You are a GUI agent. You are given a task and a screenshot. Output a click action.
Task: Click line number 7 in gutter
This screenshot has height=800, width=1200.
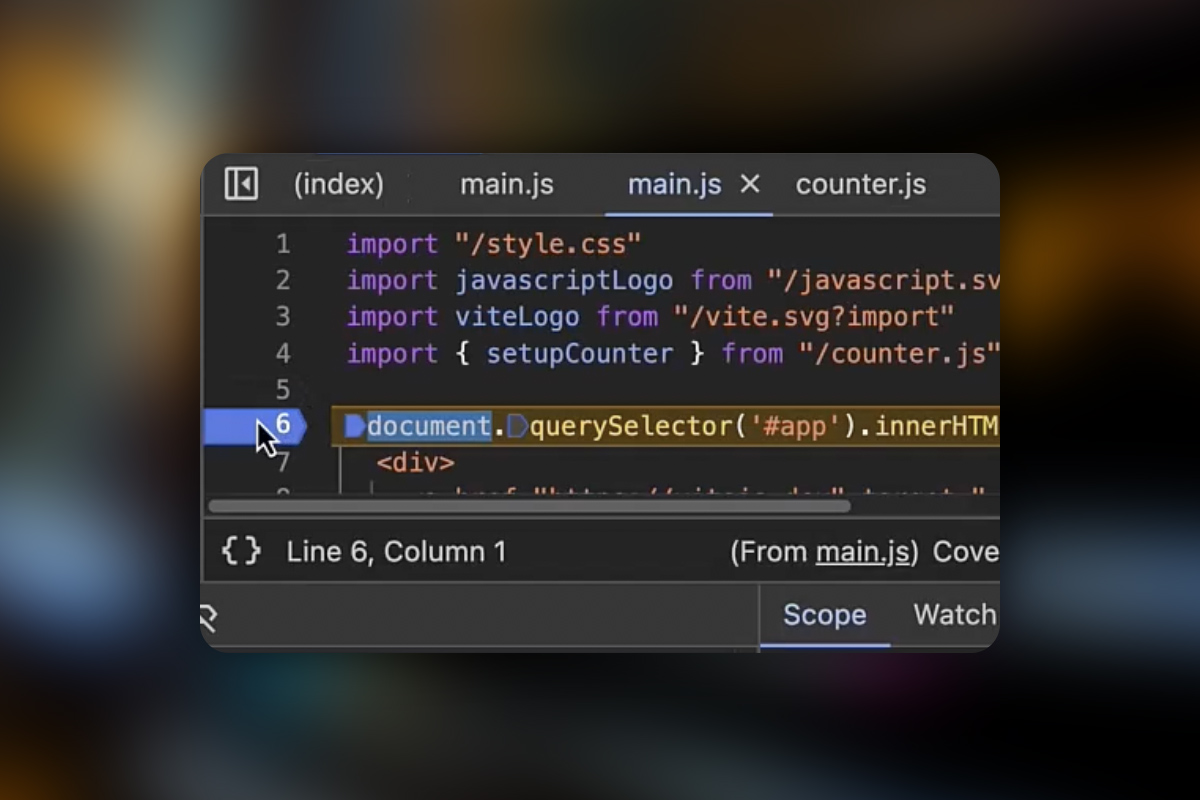pyautogui.click(x=283, y=462)
